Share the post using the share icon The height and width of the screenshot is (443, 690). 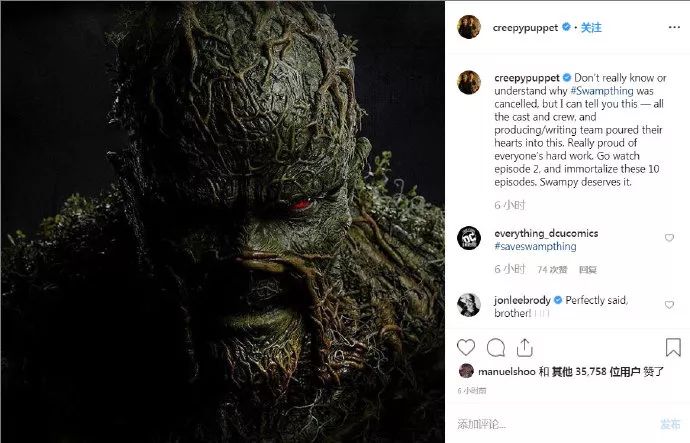(526, 348)
